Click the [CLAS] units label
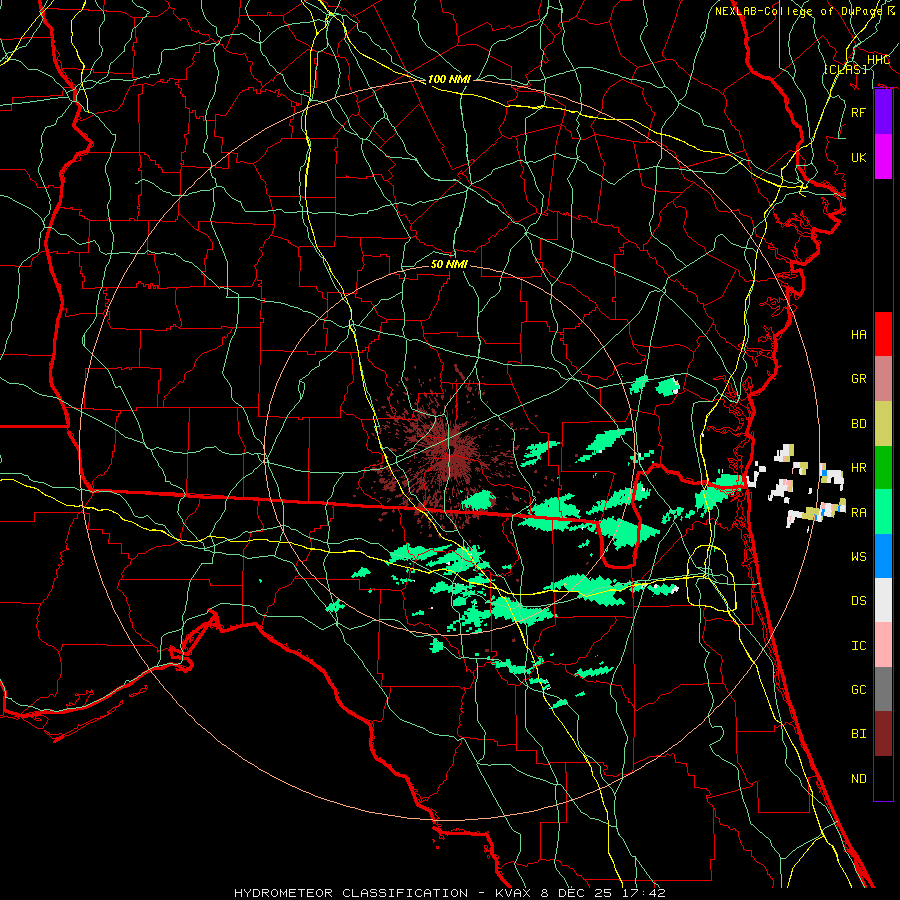The width and height of the screenshot is (900, 900). [845, 69]
